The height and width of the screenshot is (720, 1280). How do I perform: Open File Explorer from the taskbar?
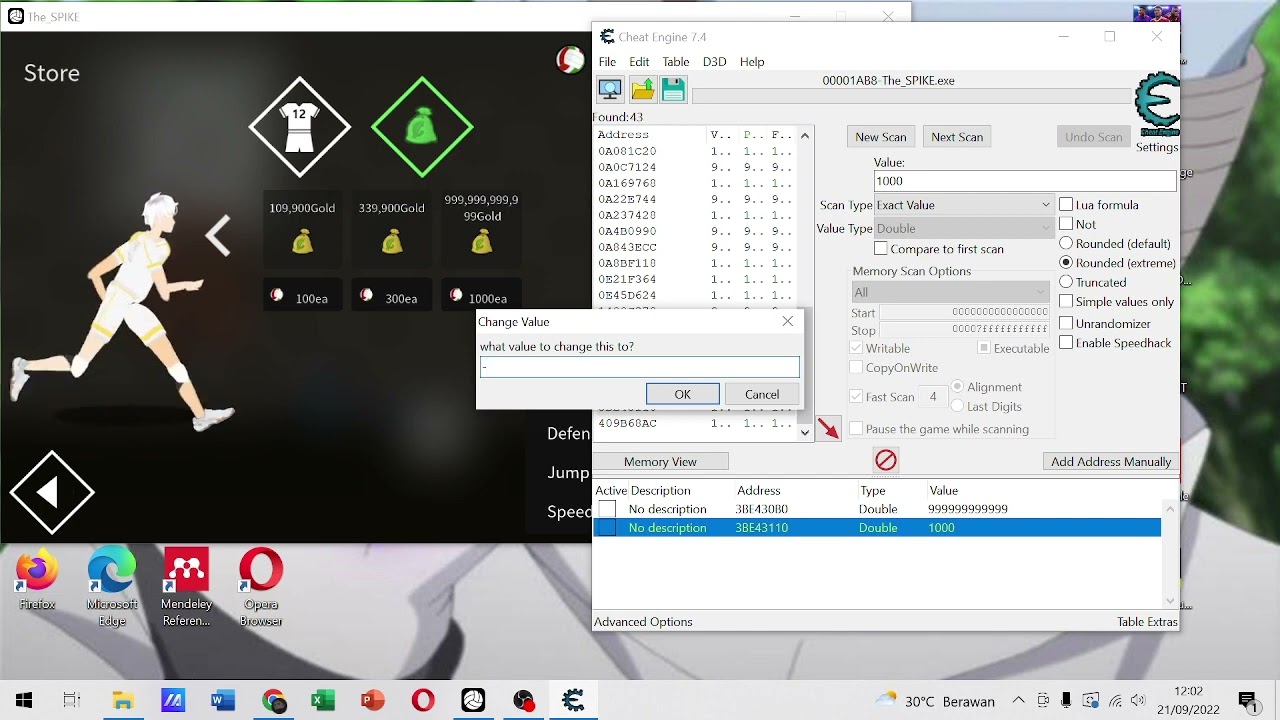(123, 700)
